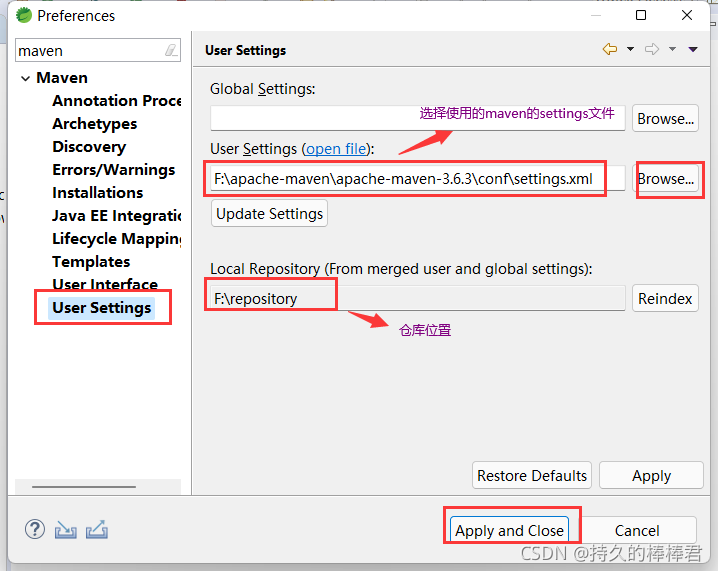Open the forward history dropdown arrow
This screenshot has height=571, width=718.
click(672, 49)
